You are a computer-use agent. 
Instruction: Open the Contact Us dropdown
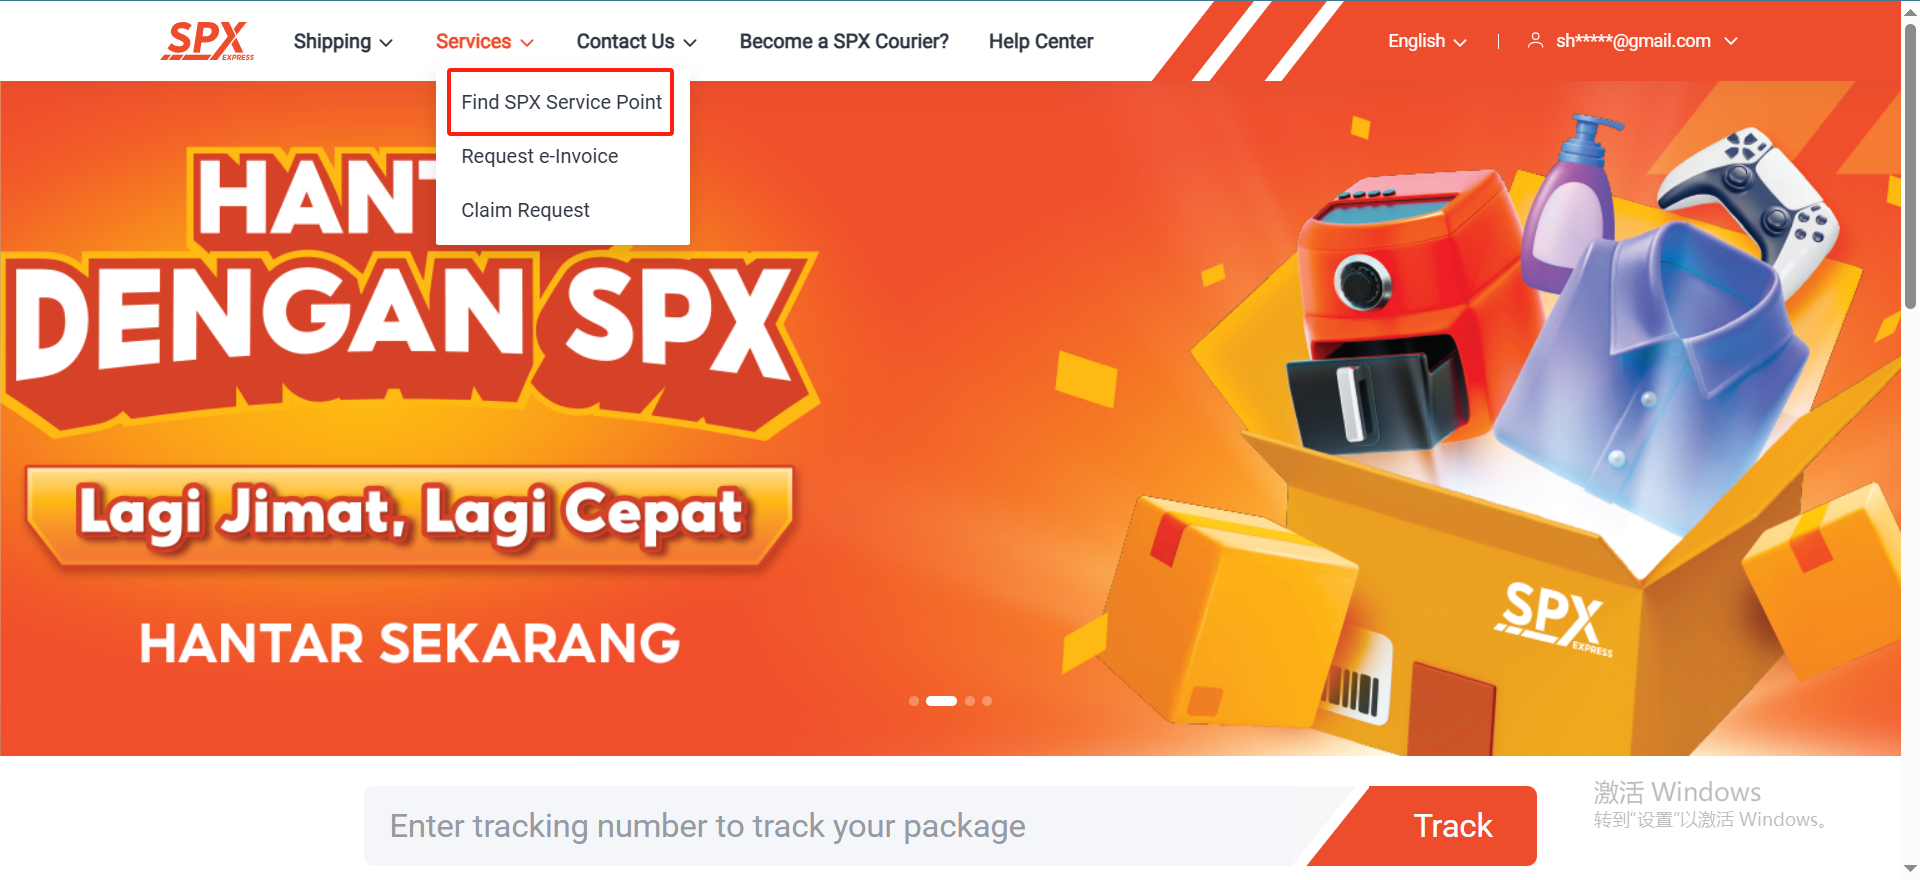pos(636,41)
